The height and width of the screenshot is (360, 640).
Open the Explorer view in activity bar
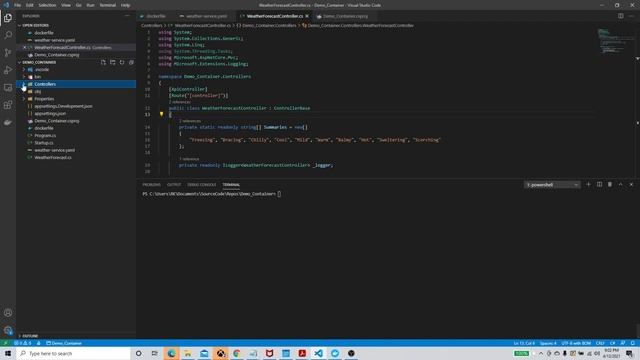[8, 18]
